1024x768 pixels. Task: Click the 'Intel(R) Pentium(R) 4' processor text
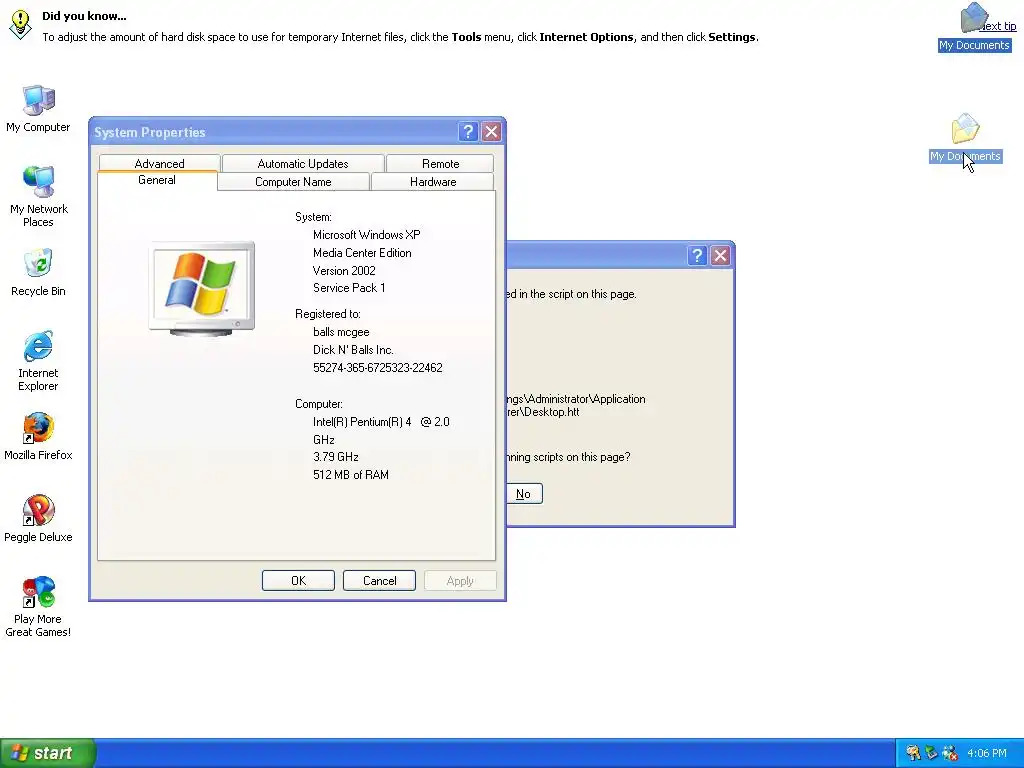click(x=362, y=422)
